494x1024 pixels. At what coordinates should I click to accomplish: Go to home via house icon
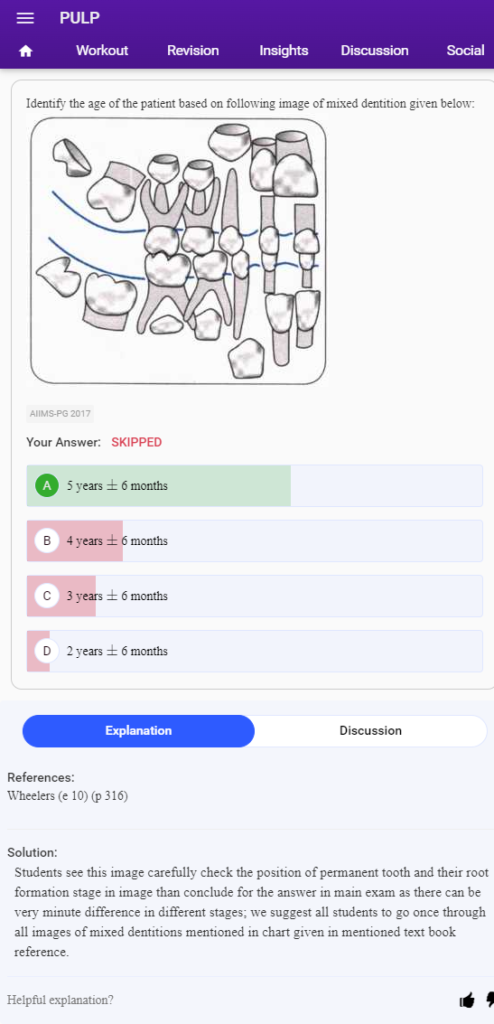point(25,51)
